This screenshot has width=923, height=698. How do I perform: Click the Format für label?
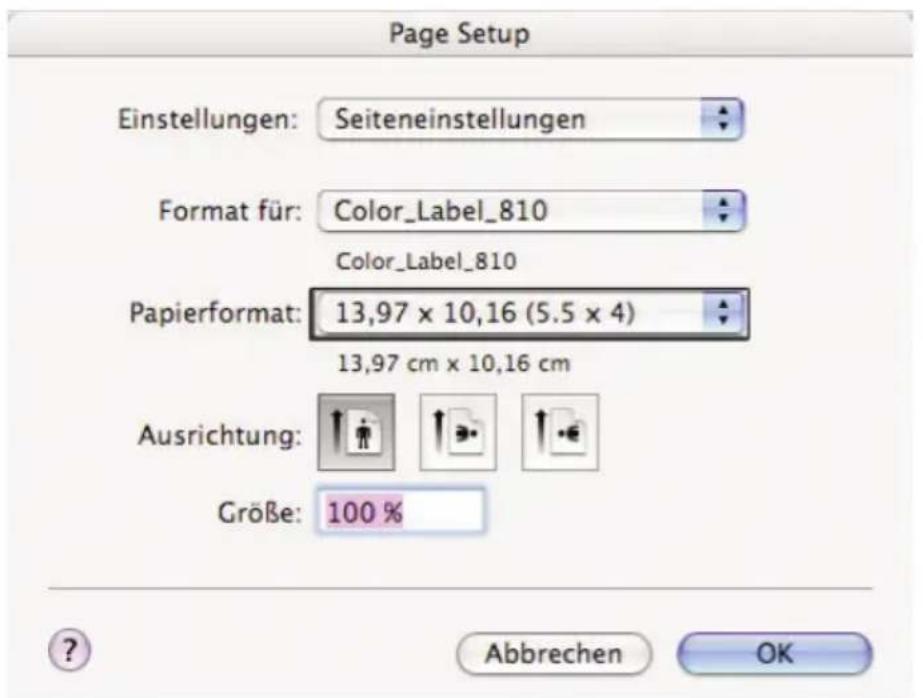coord(230,211)
